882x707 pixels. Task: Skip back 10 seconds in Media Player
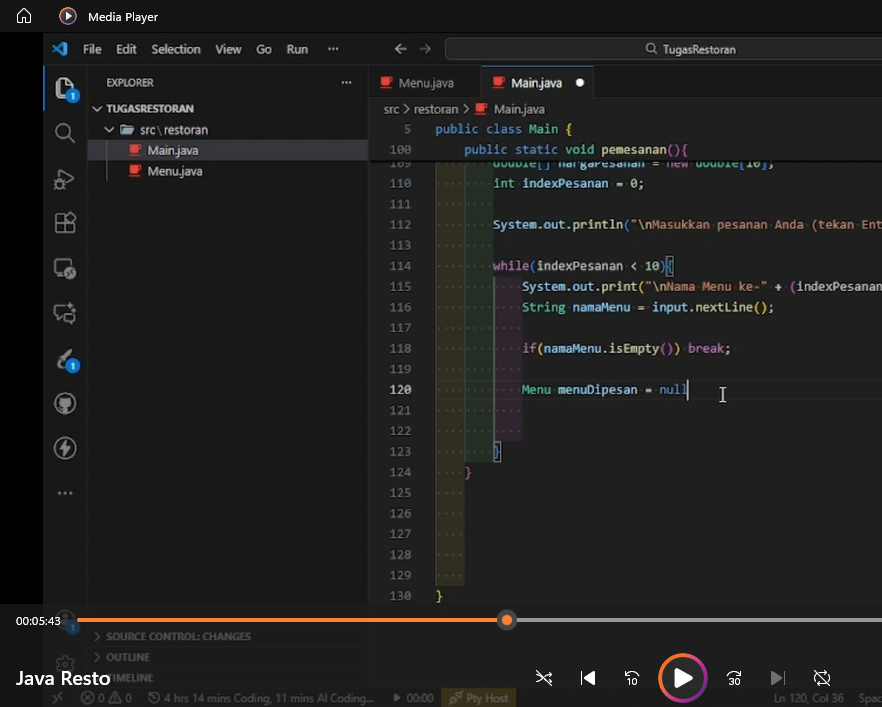631,678
